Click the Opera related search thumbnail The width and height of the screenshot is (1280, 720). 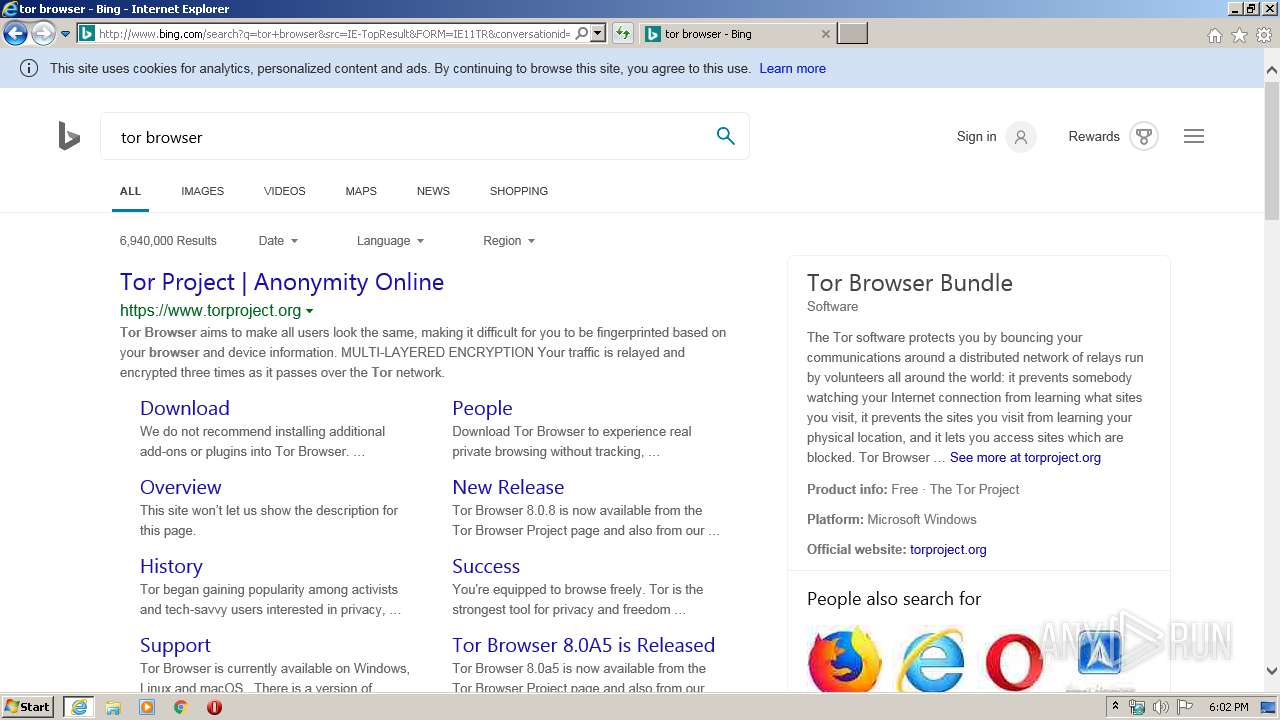point(1014,660)
